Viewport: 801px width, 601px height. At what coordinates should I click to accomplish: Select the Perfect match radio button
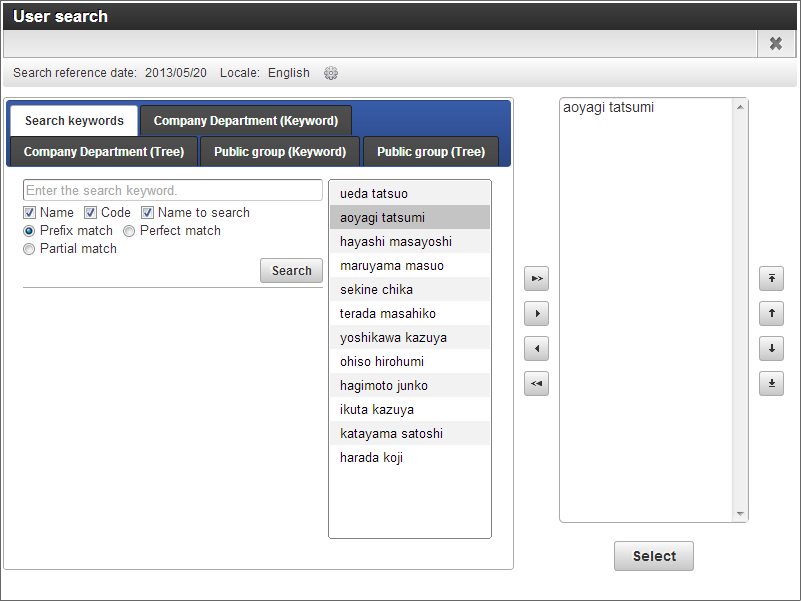(x=129, y=231)
